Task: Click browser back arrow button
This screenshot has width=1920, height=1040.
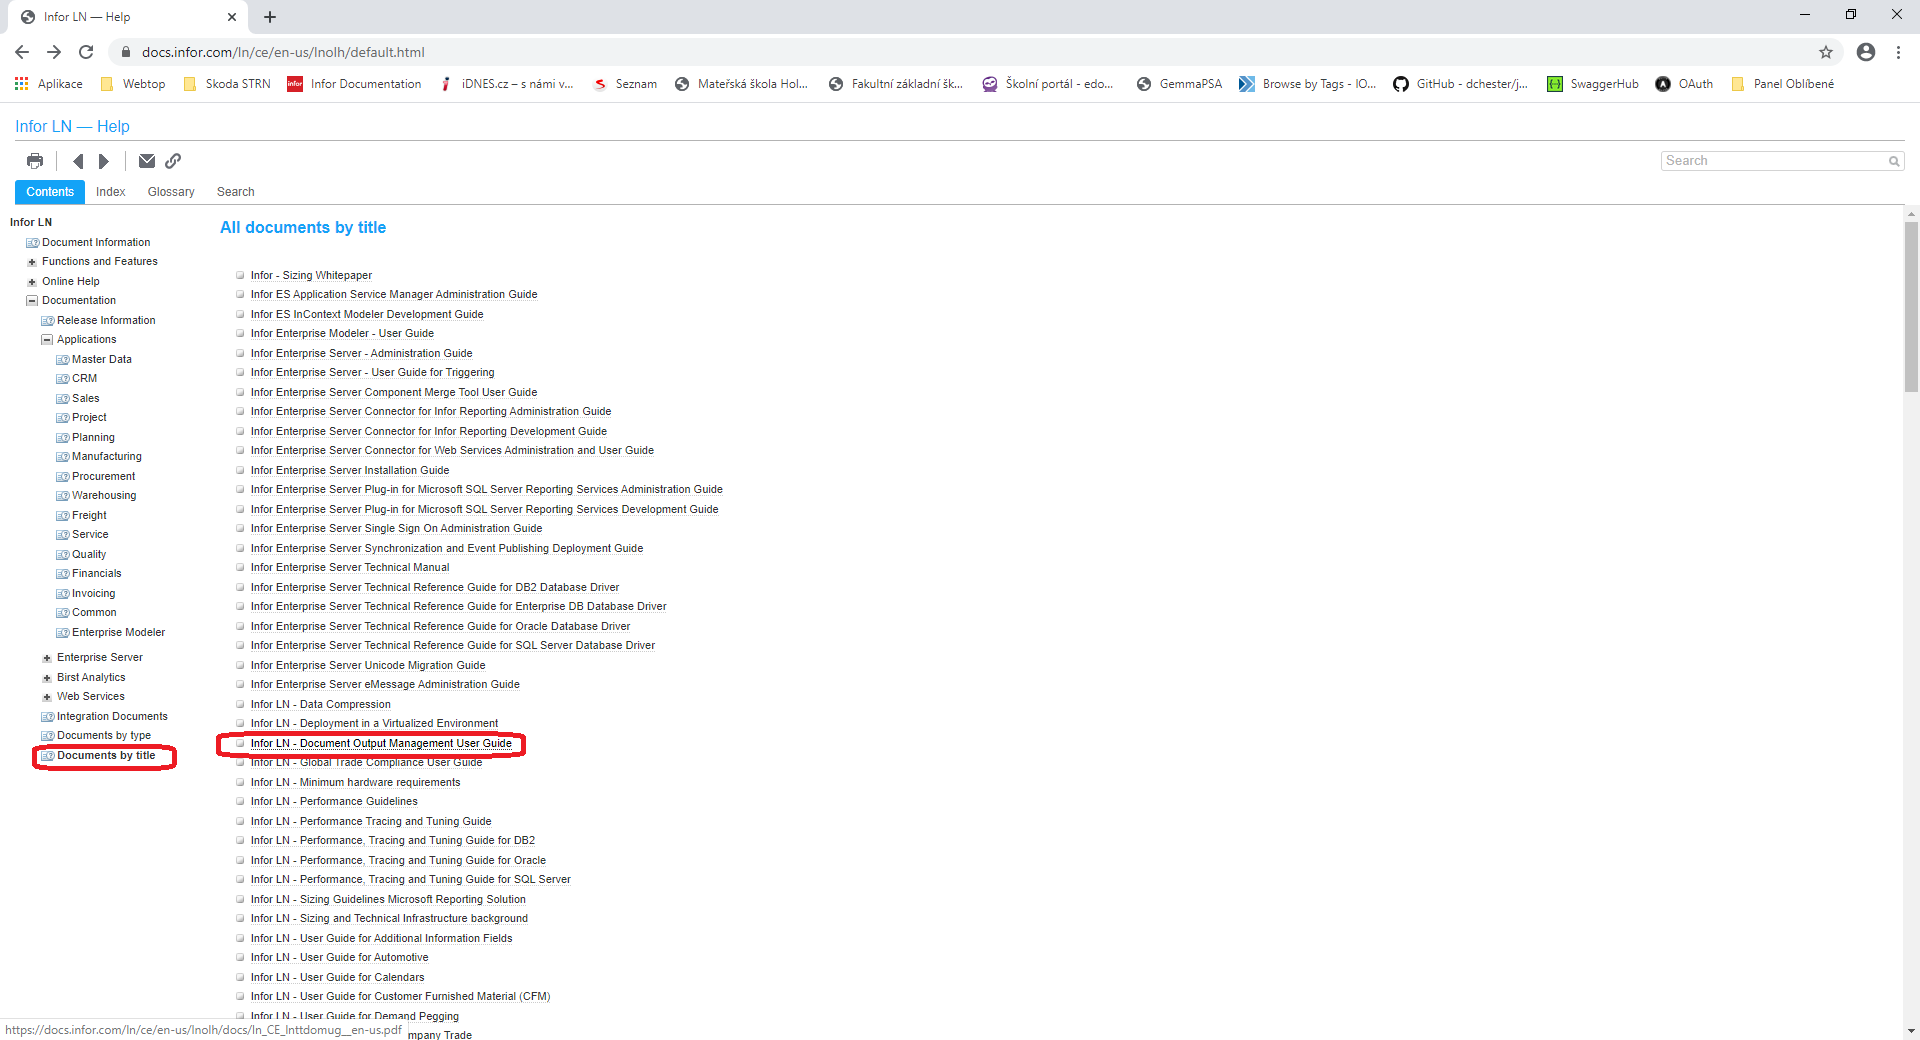Action: (22, 52)
